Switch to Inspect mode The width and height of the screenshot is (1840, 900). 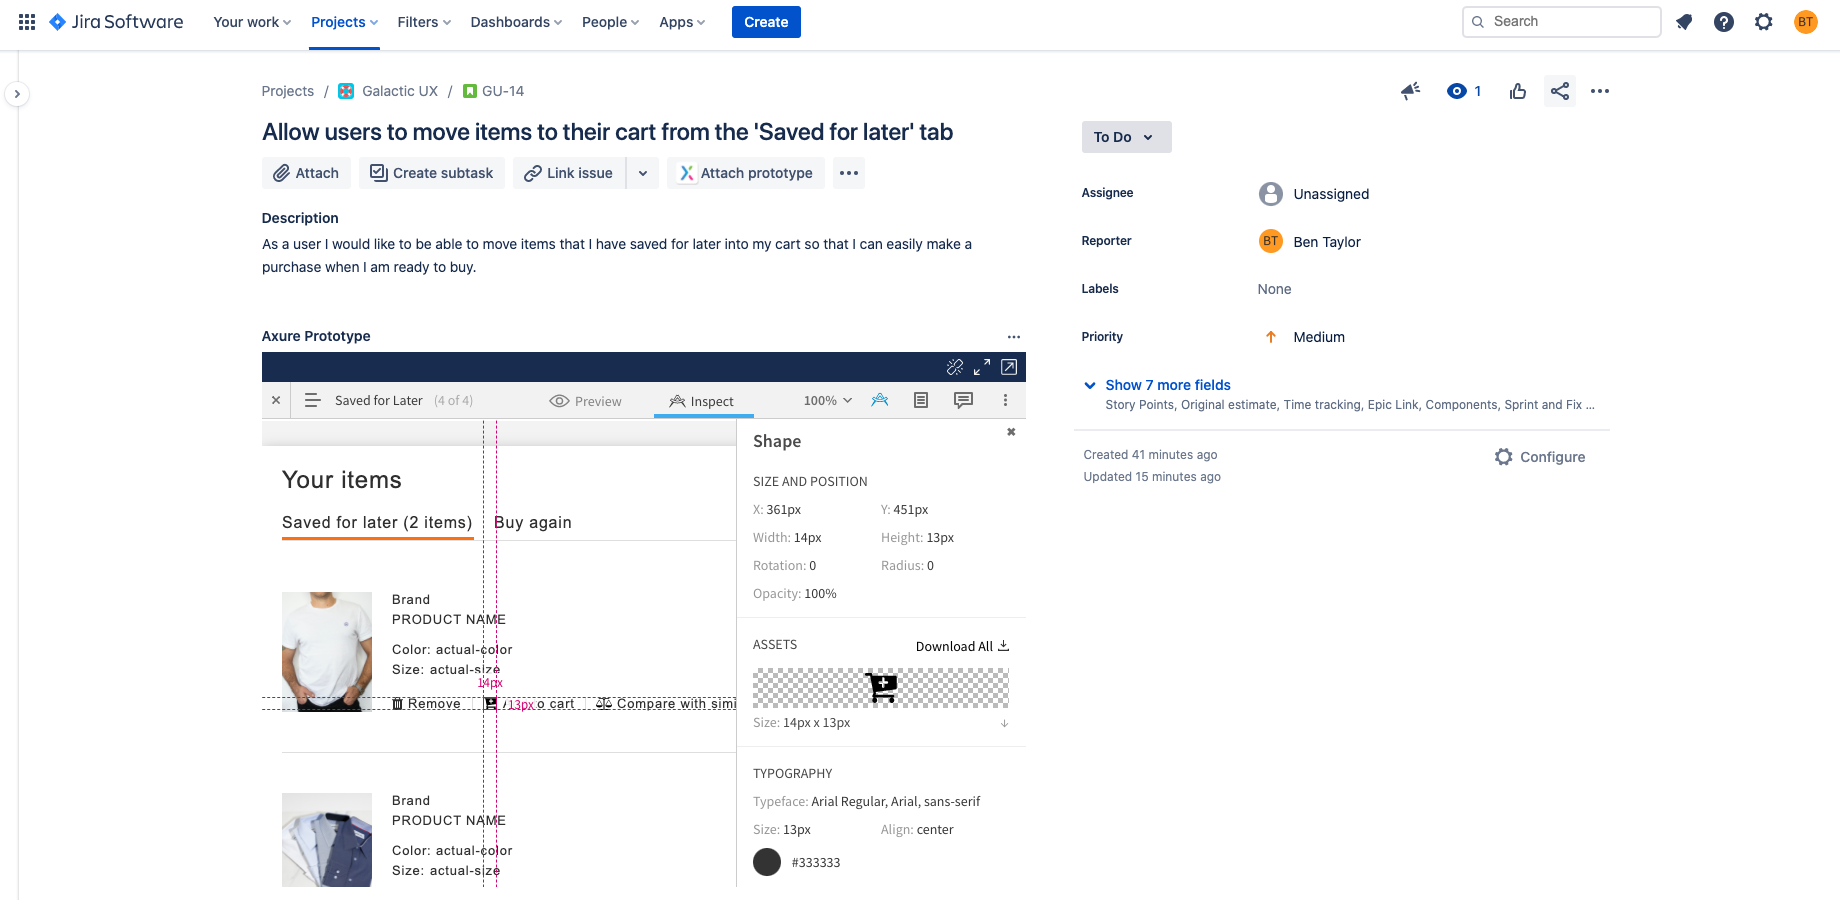click(x=702, y=401)
